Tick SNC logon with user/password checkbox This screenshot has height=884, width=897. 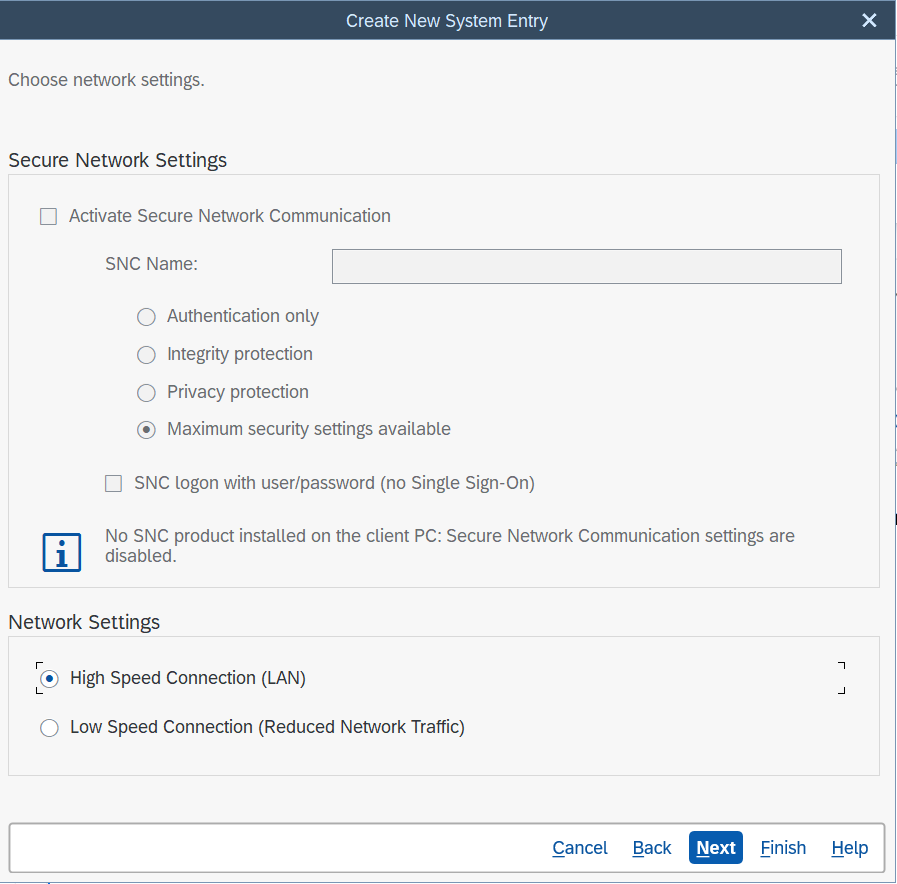click(114, 484)
